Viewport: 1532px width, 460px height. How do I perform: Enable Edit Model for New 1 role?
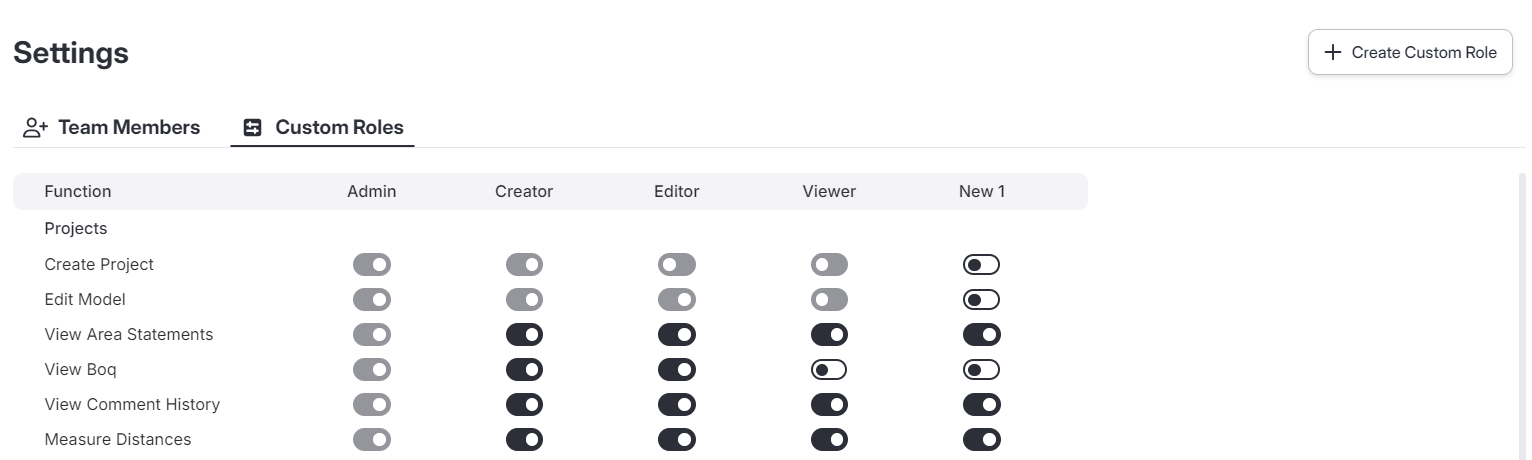coord(982,300)
